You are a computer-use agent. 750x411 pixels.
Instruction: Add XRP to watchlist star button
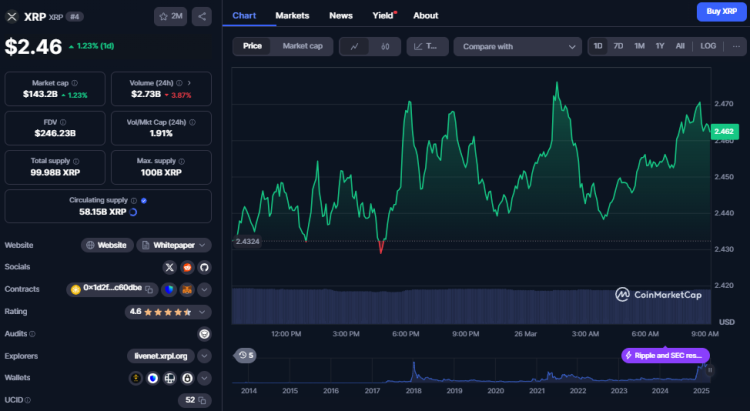coord(170,17)
